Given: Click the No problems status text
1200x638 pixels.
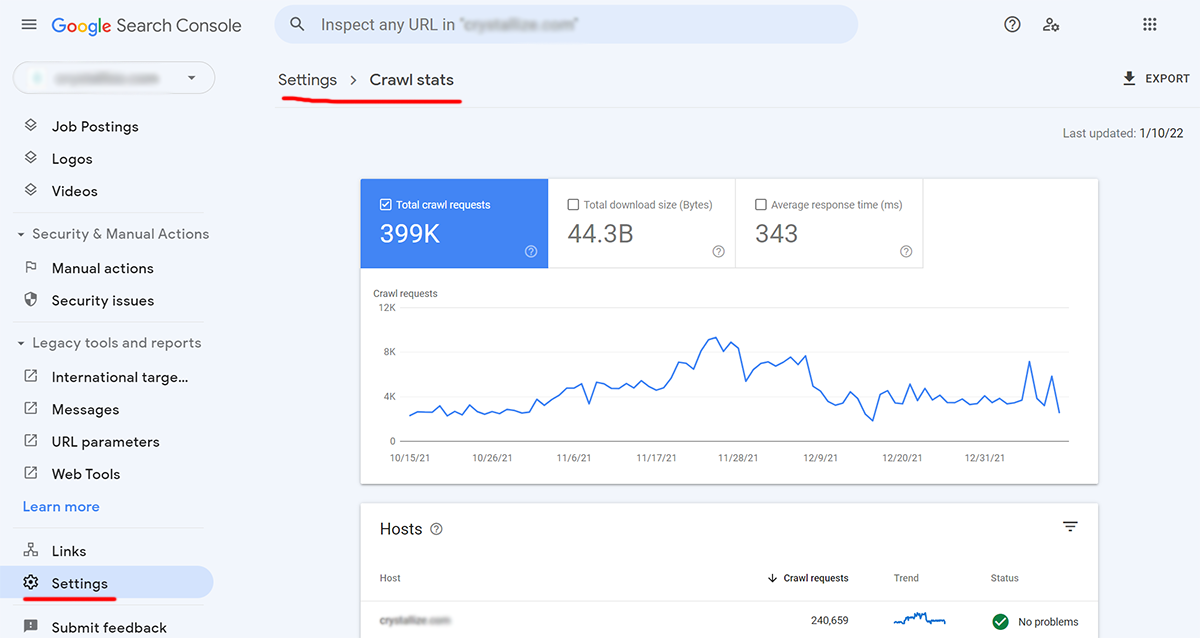Looking at the screenshot, I should pos(1048,622).
